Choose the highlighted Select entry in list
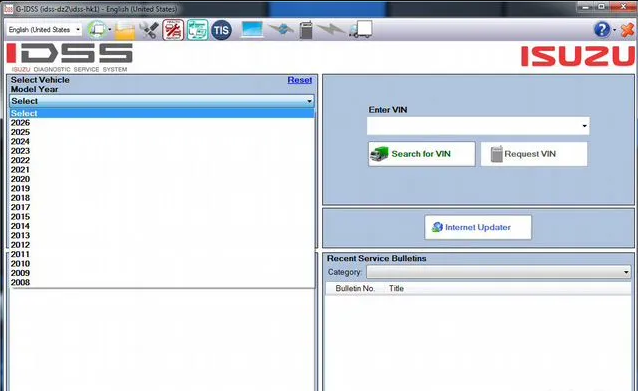This screenshot has width=638, height=391. point(162,113)
